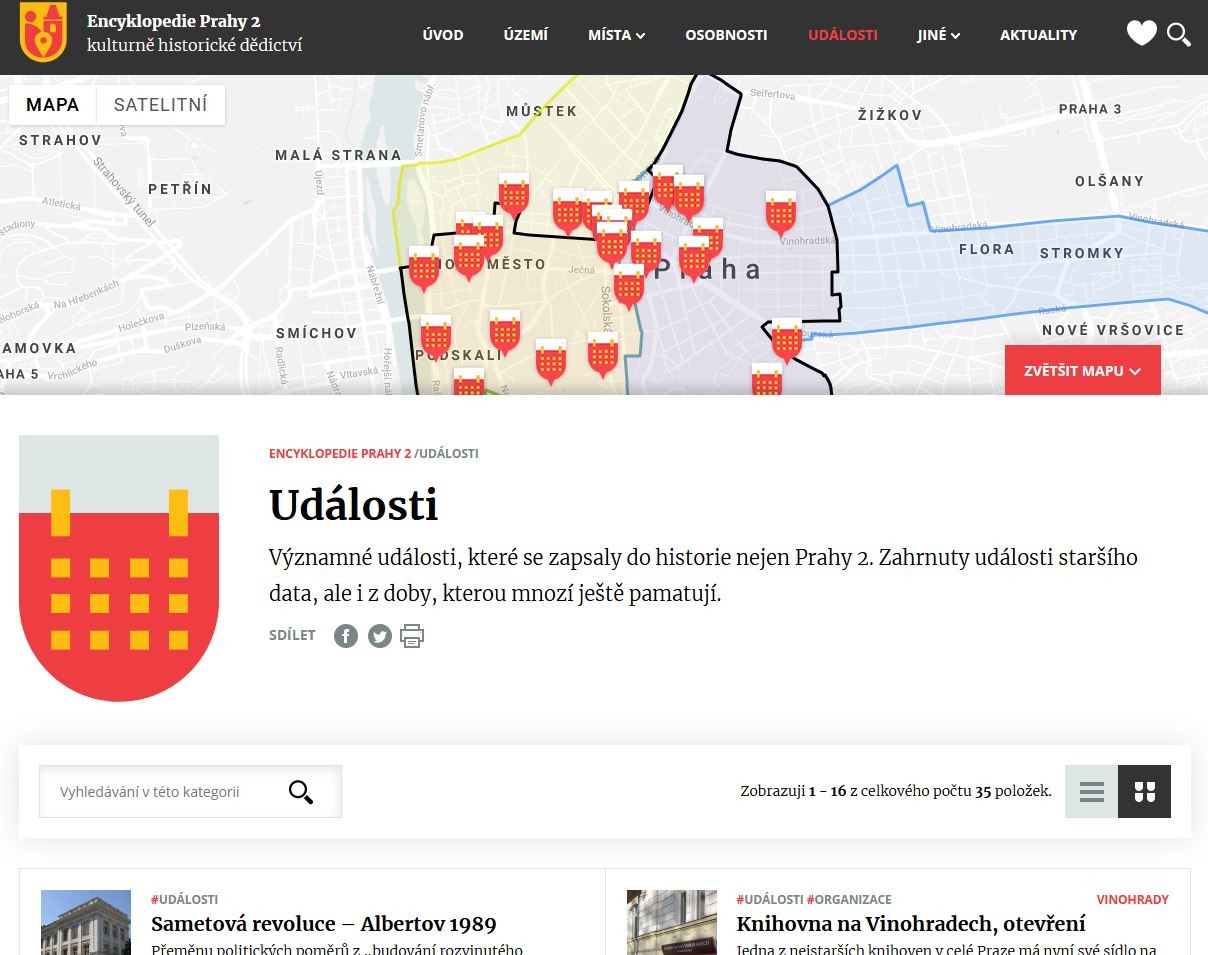Print page using the printer icon

pyautogui.click(x=412, y=636)
